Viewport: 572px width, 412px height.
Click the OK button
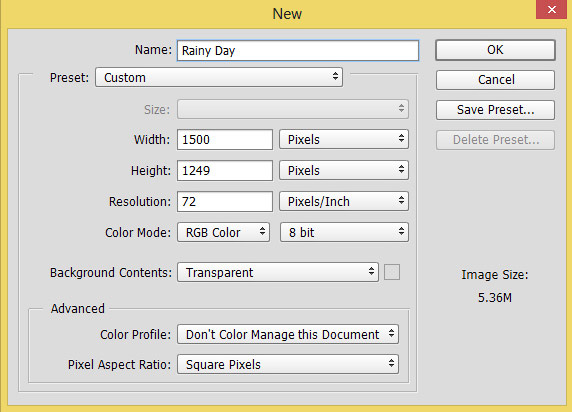[495, 50]
